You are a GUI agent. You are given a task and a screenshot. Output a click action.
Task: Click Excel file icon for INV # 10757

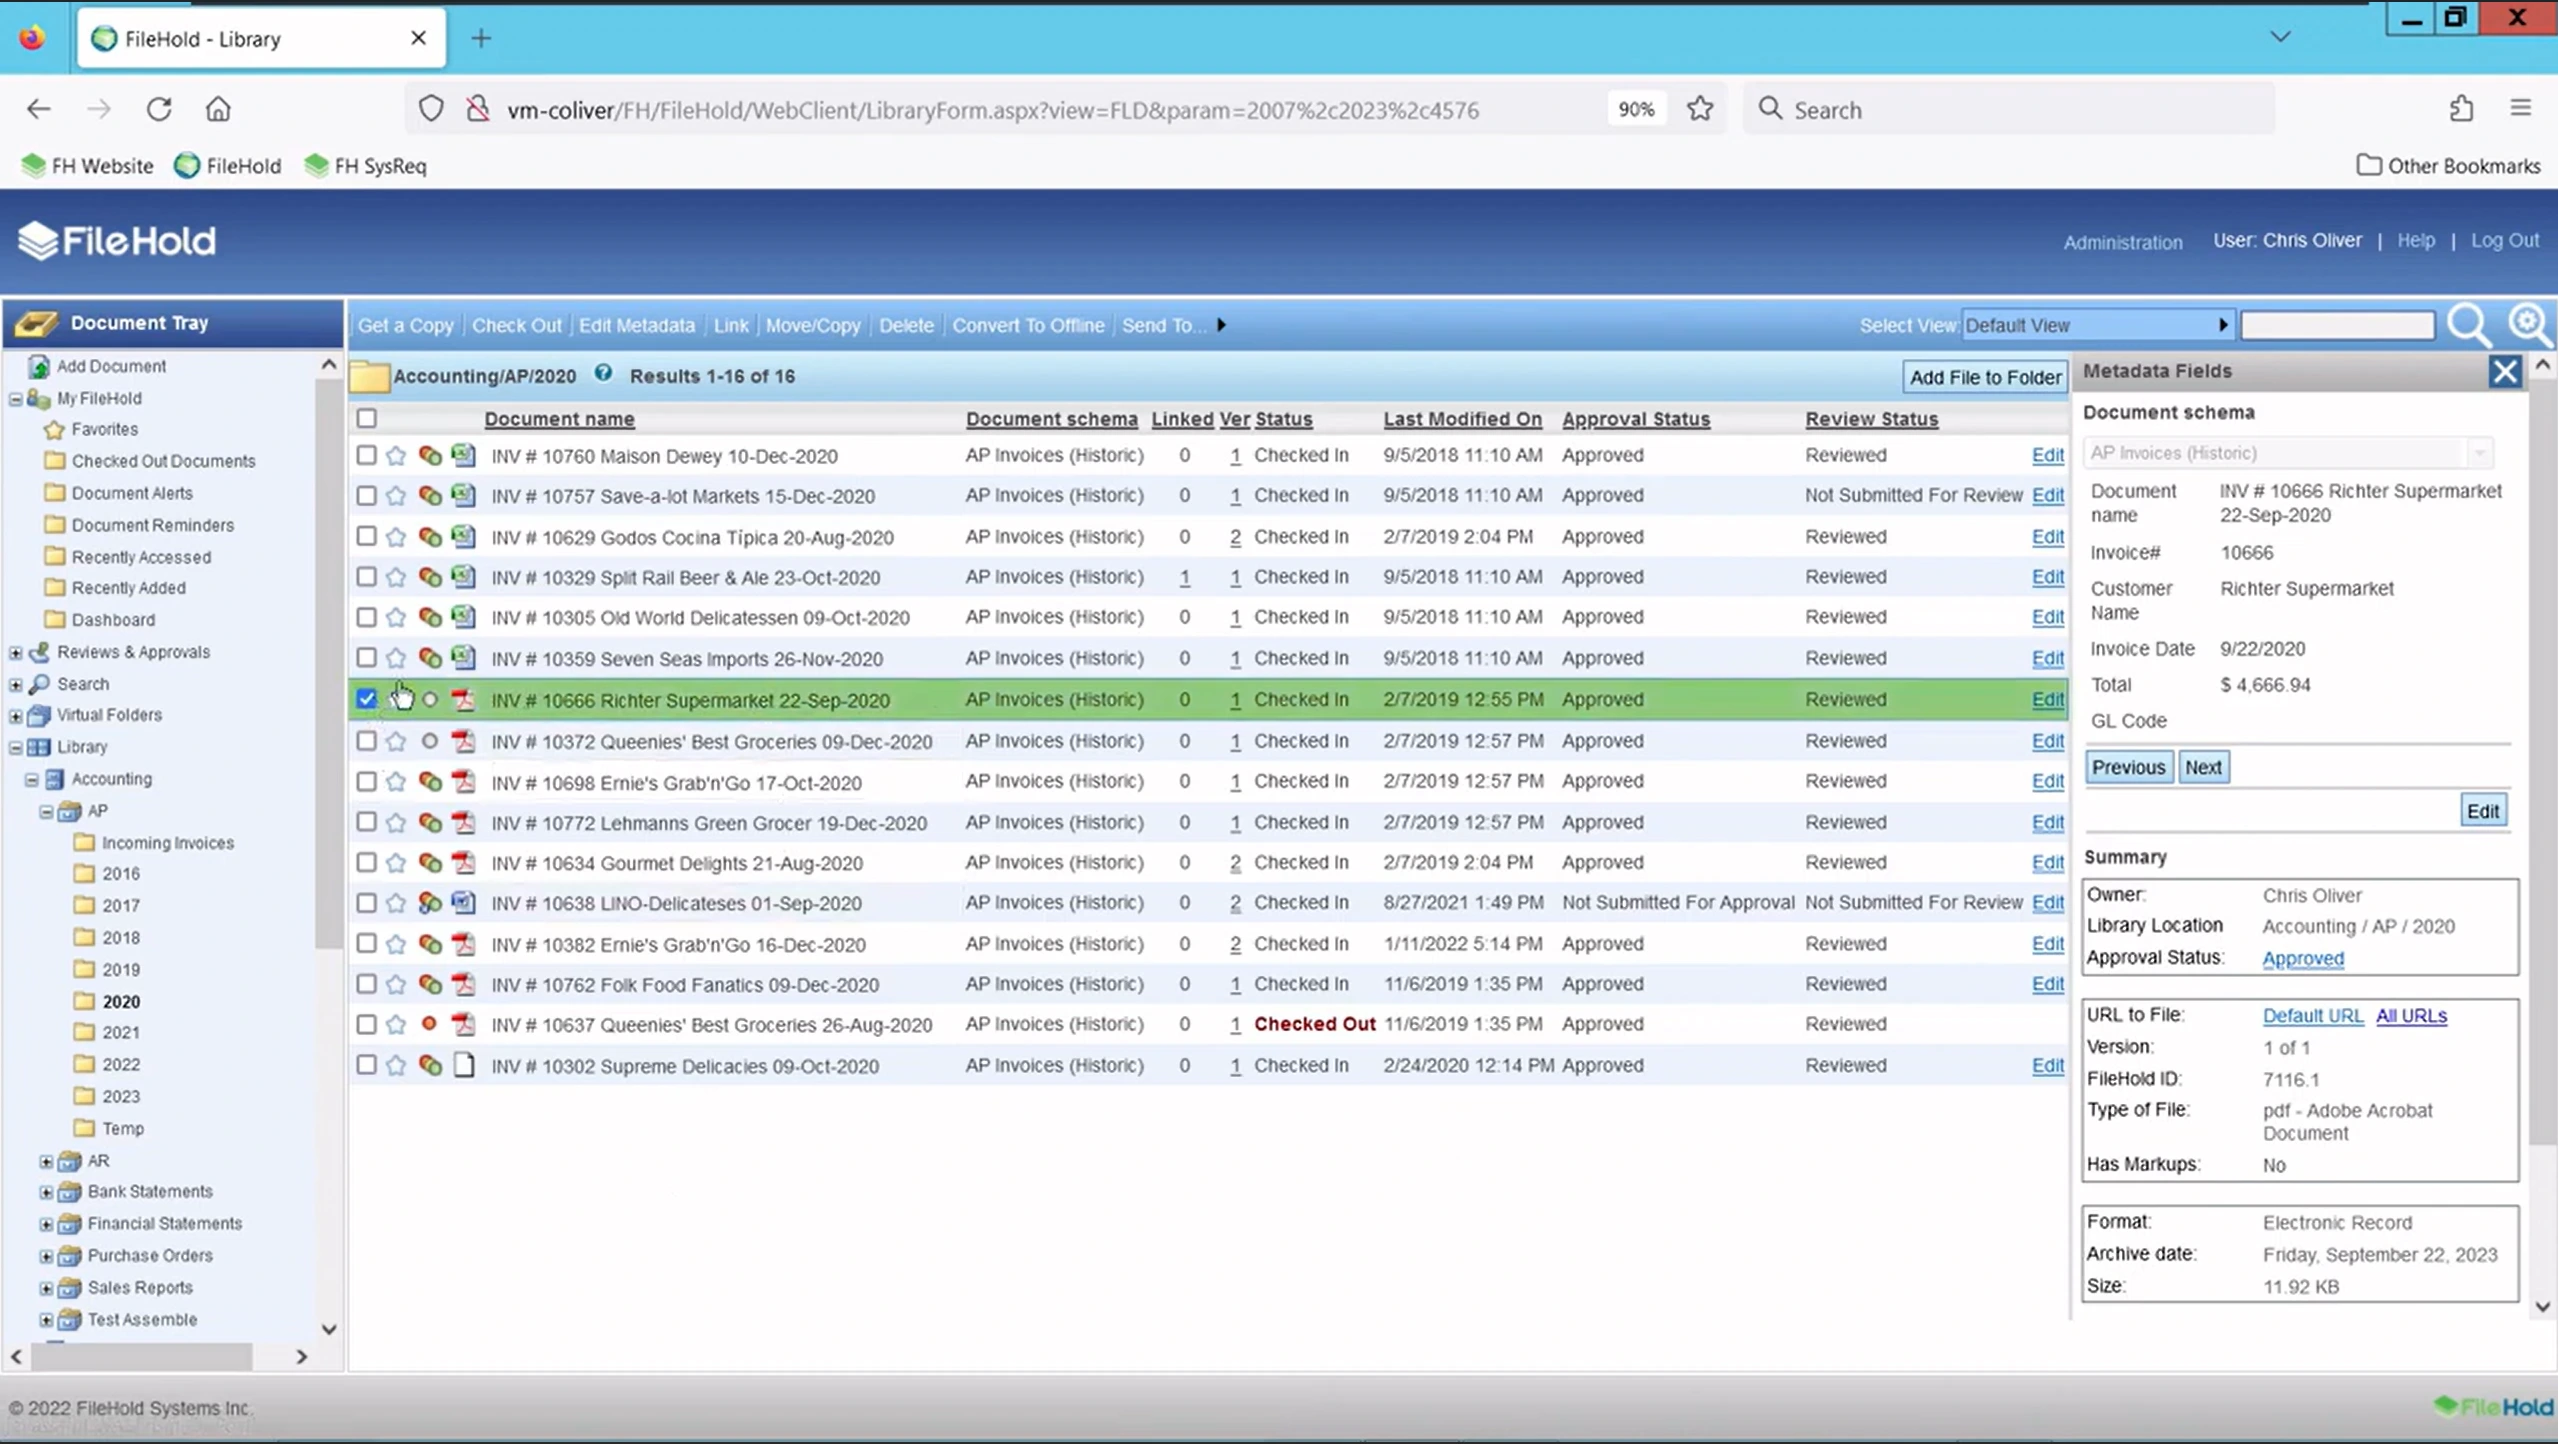[463, 496]
